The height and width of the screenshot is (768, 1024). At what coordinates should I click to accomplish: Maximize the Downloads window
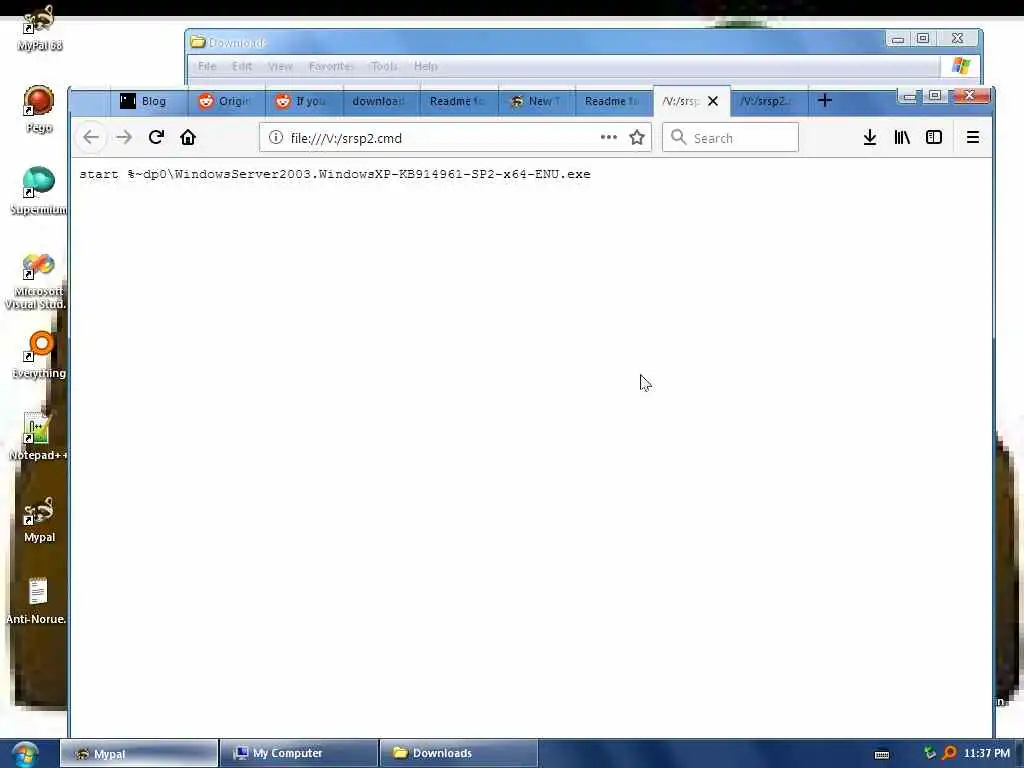tap(923, 39)
